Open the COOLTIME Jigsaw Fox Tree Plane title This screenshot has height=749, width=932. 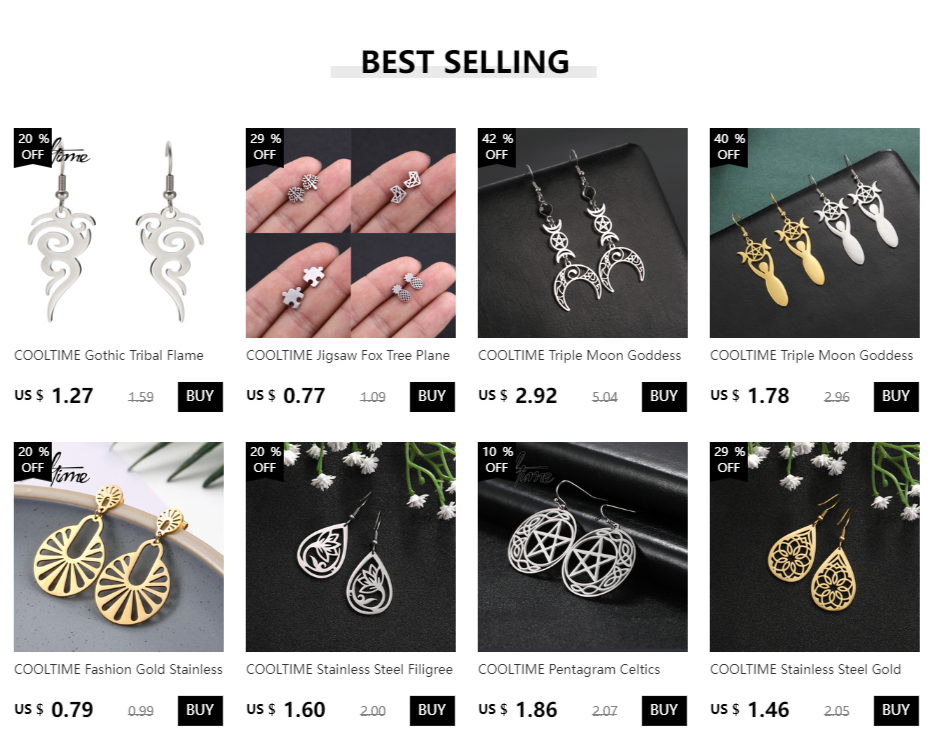tap(348, 355)
